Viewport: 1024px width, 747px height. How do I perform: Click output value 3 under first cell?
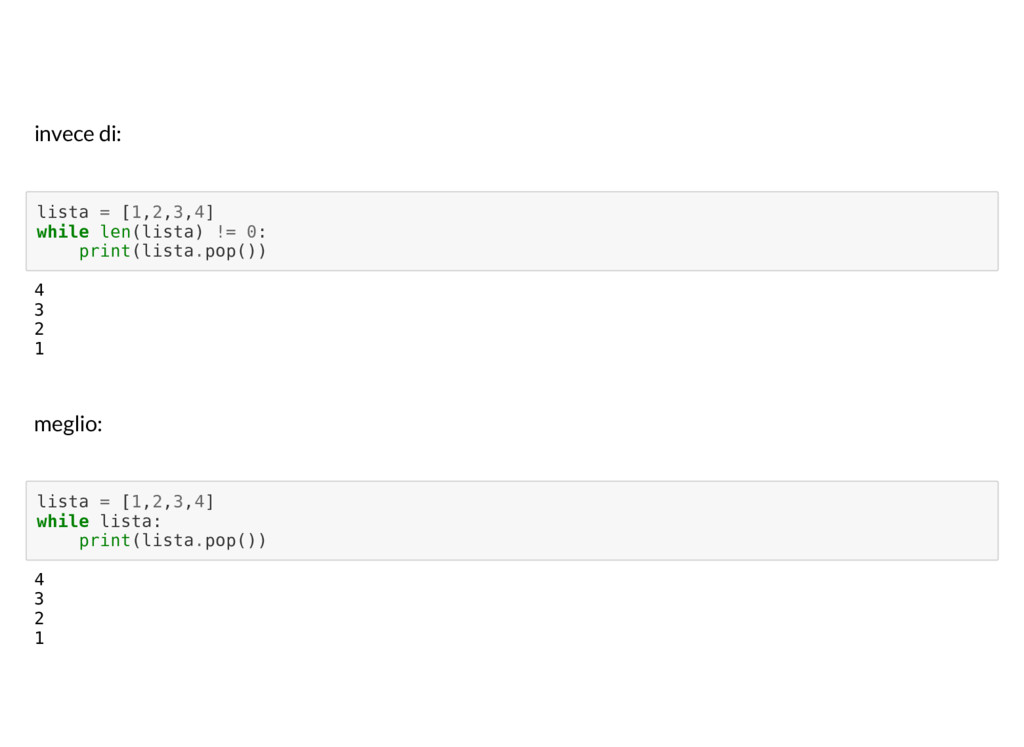pyautogui.click(x=39, y=310)
